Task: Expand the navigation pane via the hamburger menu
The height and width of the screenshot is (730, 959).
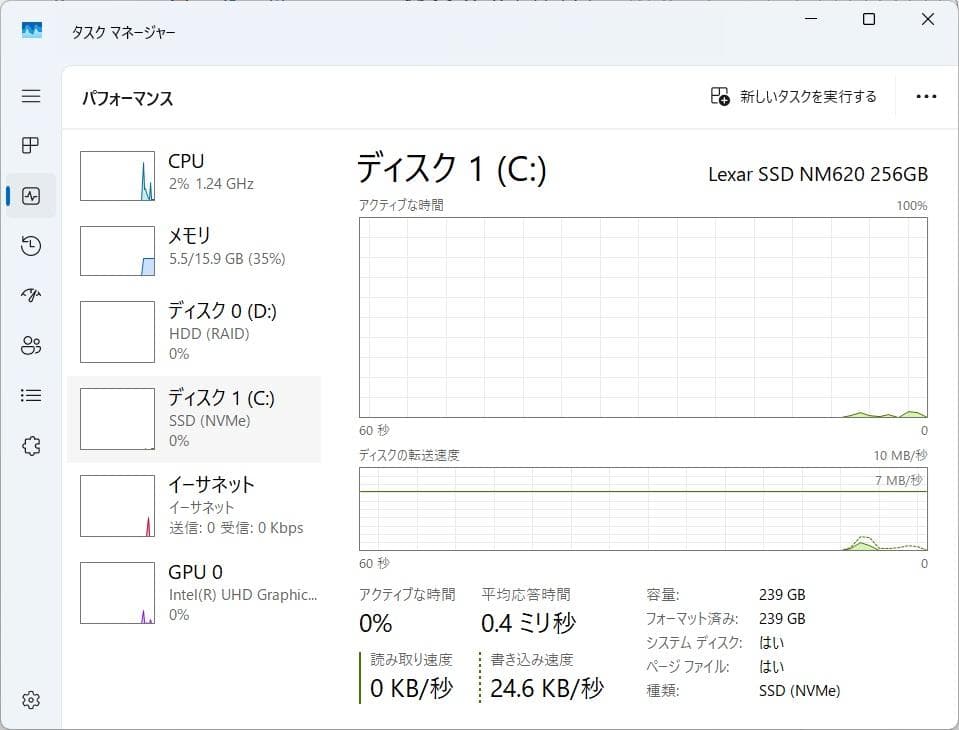Action: click(x=30, y=96)
